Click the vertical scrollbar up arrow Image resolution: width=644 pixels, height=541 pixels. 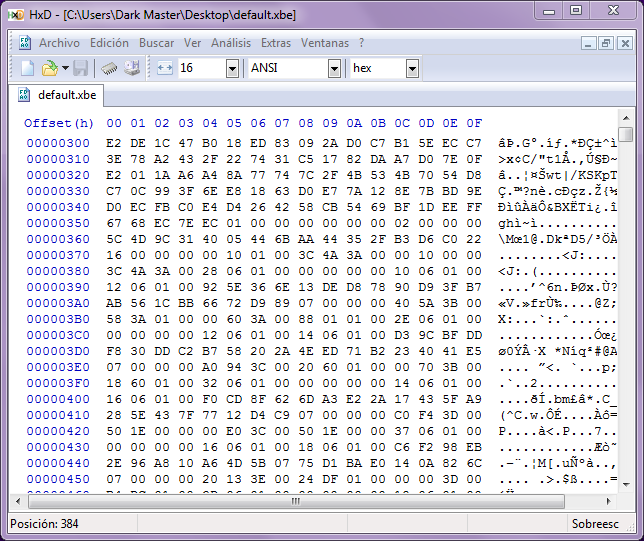(626, 118)
